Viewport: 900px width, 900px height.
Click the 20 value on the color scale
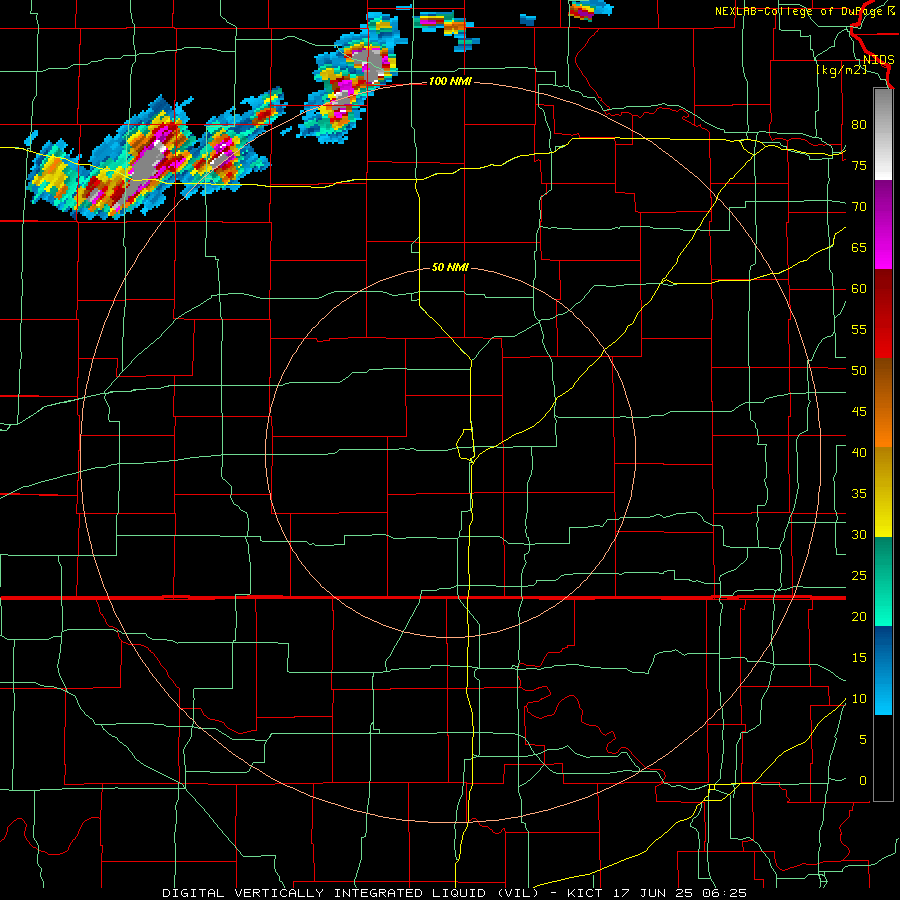pos(859,616)
